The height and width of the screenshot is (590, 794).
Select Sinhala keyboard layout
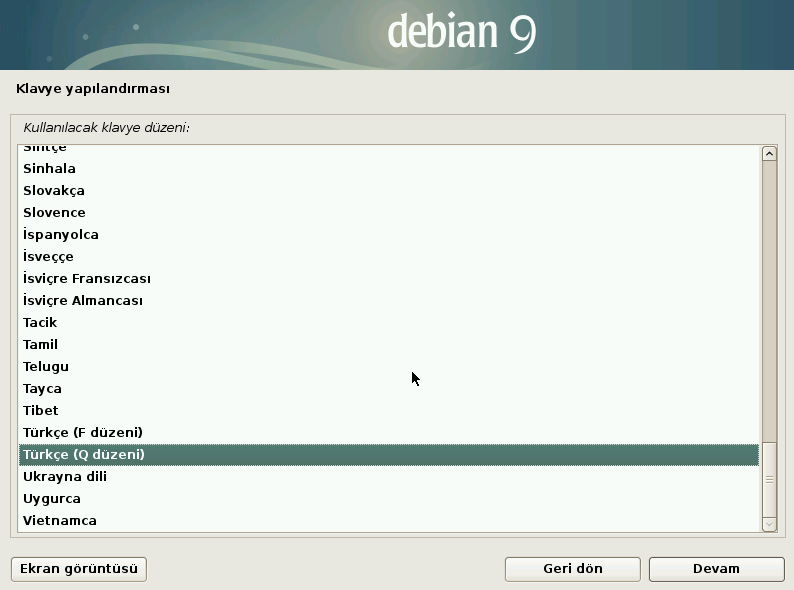pyautogui.click(x=389, y=169)
